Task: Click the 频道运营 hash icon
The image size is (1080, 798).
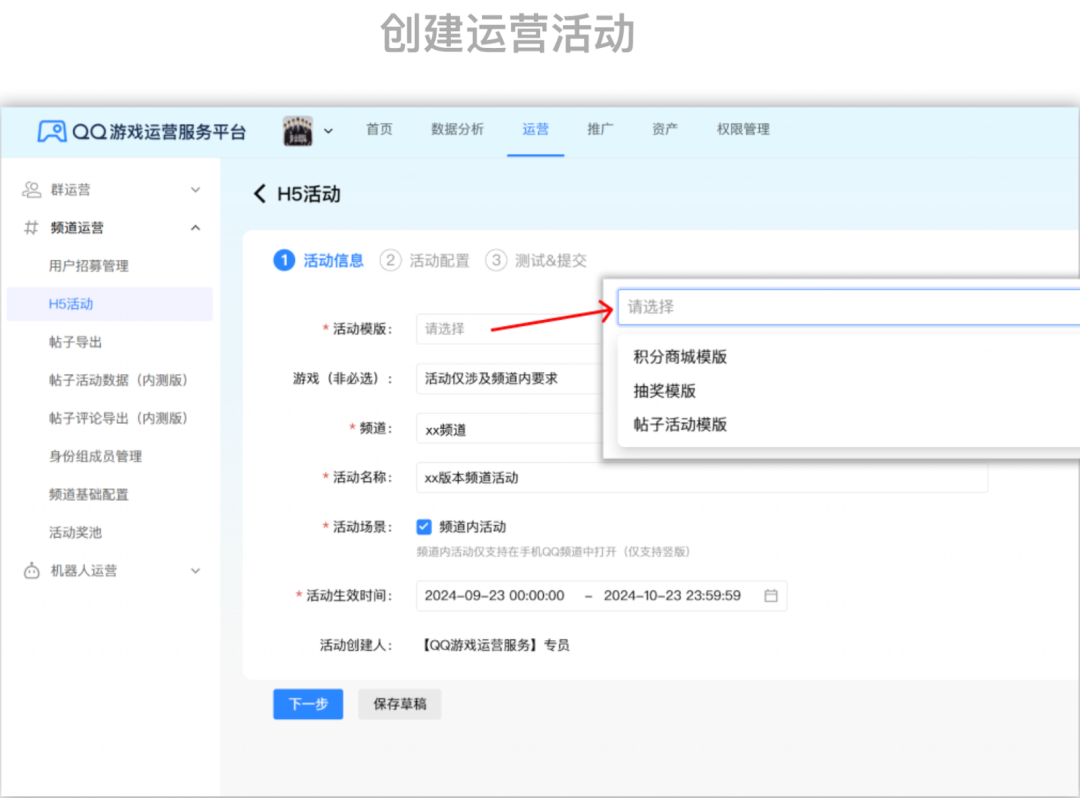Action: (32, 228)
